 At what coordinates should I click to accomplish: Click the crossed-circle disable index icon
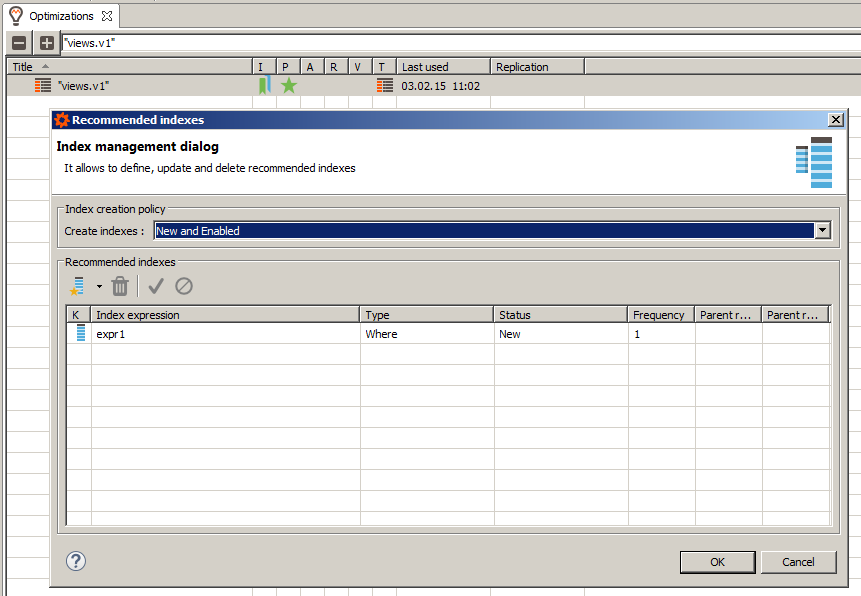click(x=184, y=287)
